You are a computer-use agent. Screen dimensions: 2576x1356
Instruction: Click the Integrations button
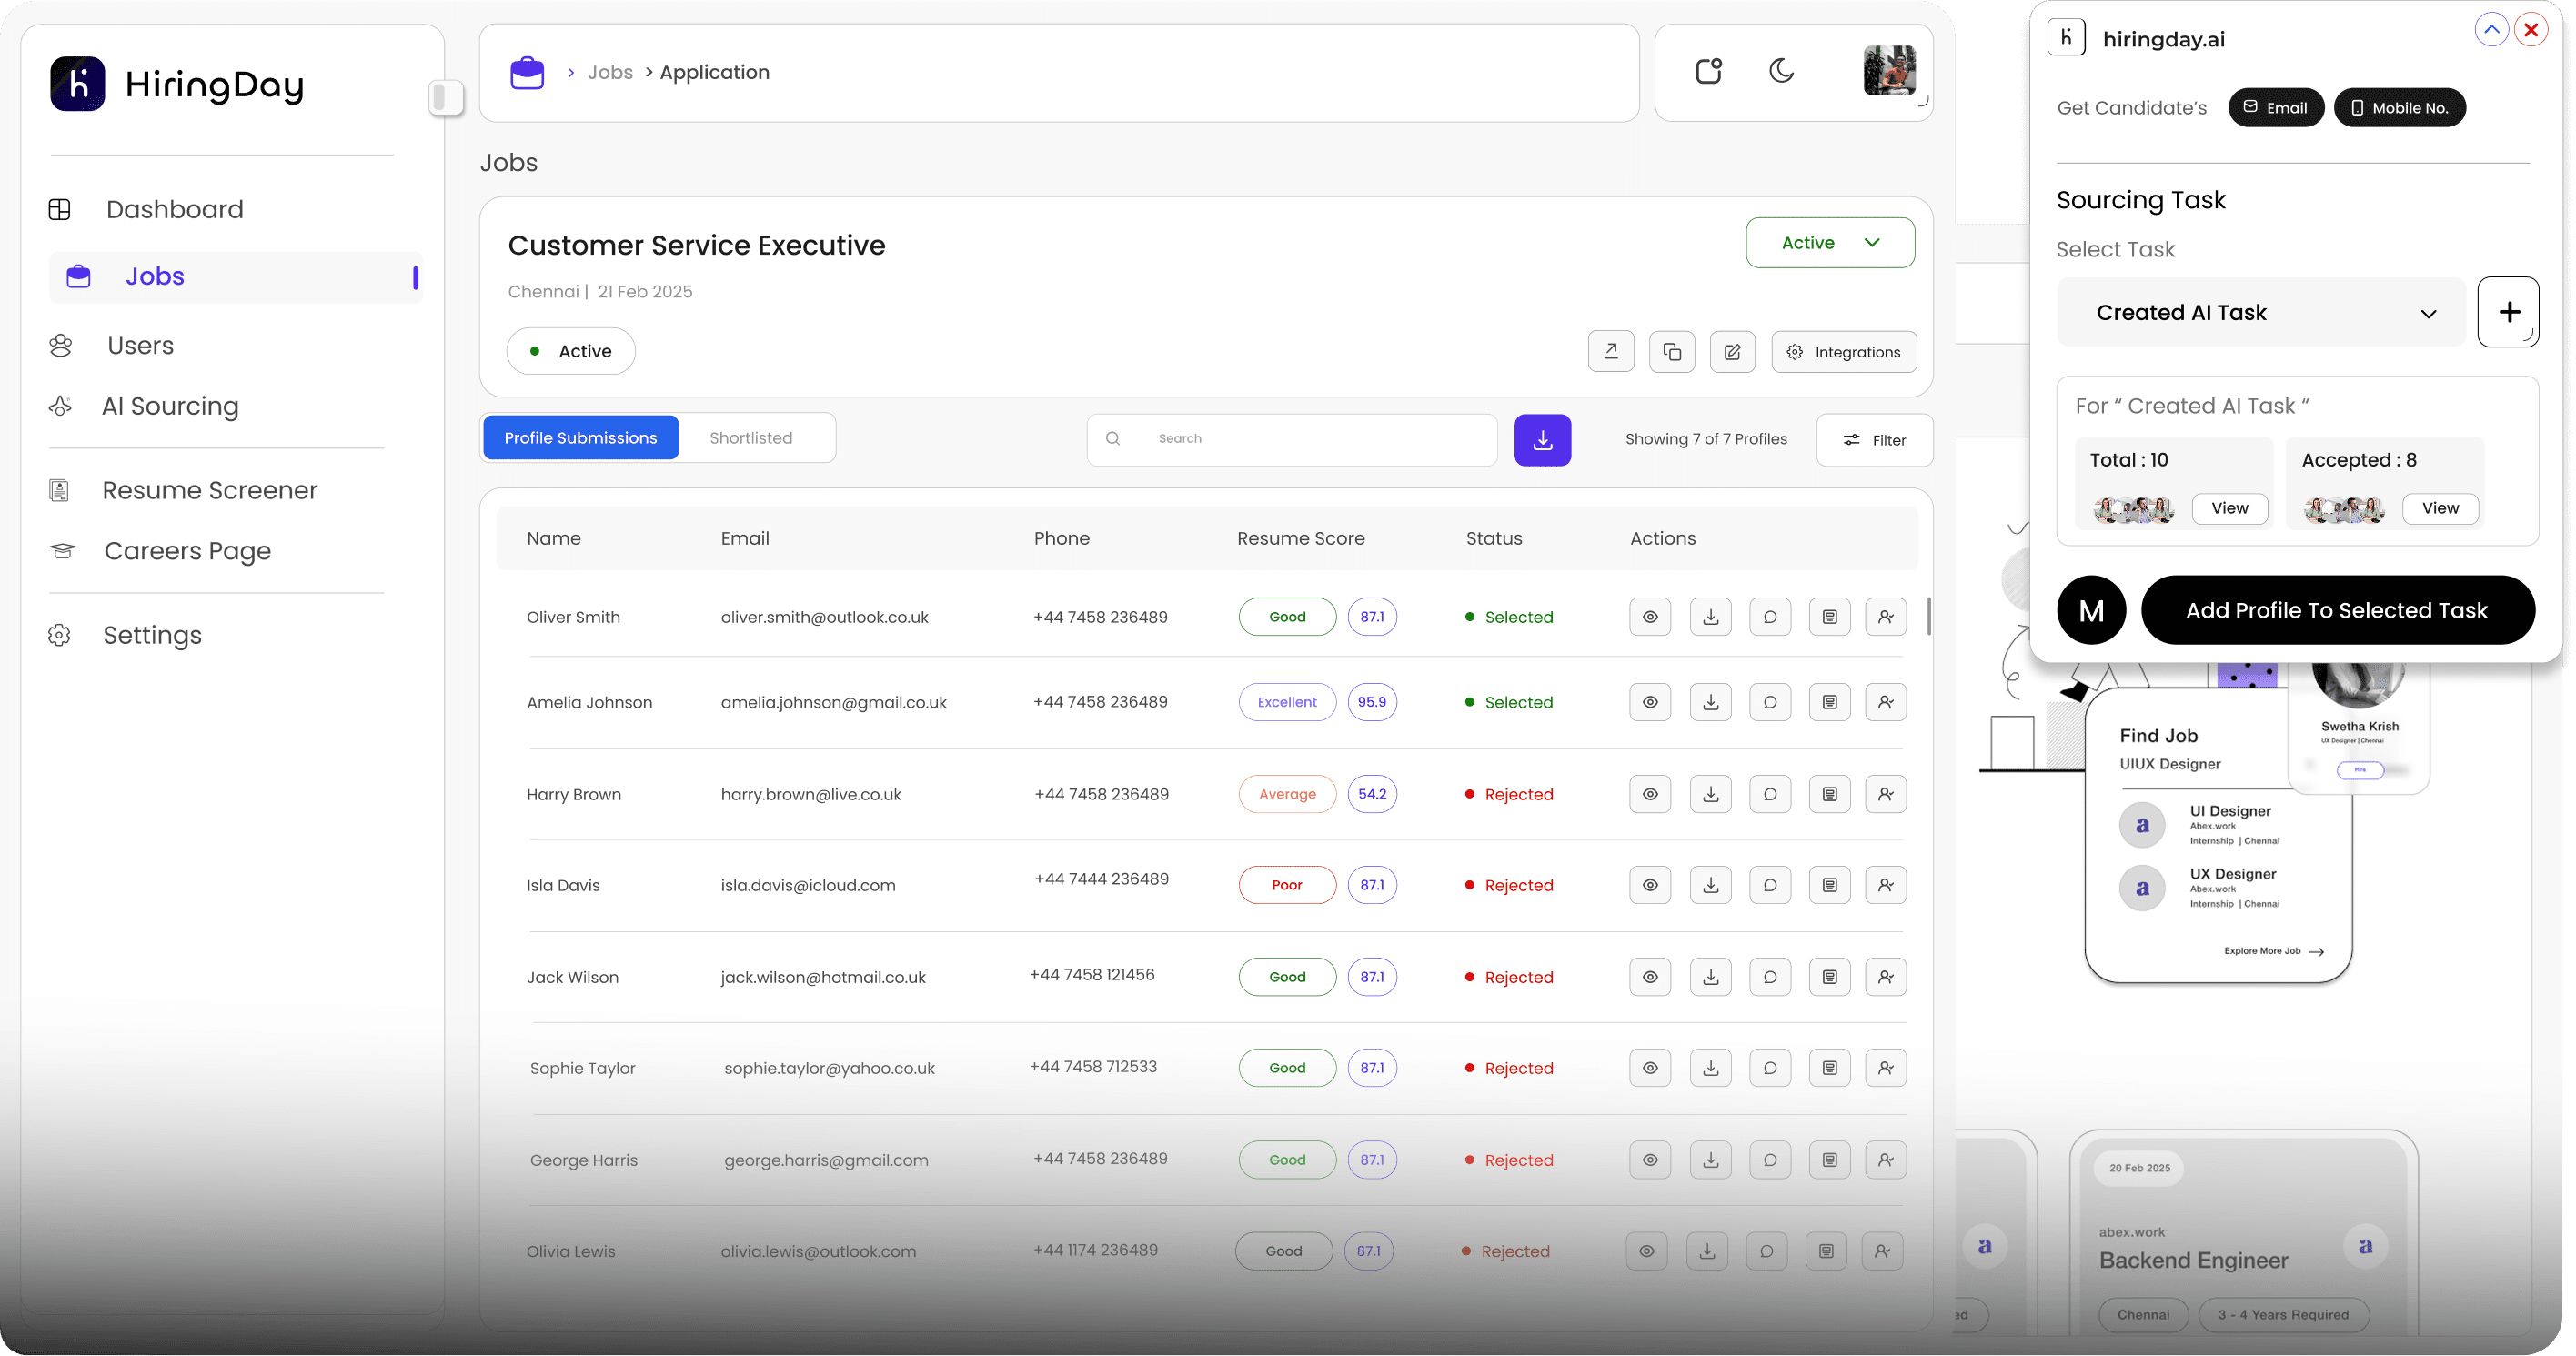pos(1843,352)
